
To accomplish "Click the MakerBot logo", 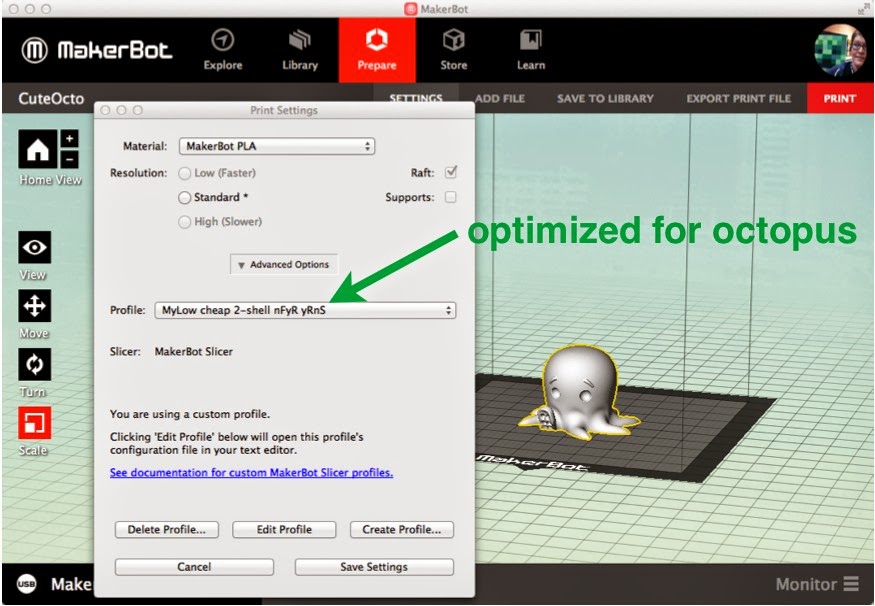I will [x=97, y=50].
